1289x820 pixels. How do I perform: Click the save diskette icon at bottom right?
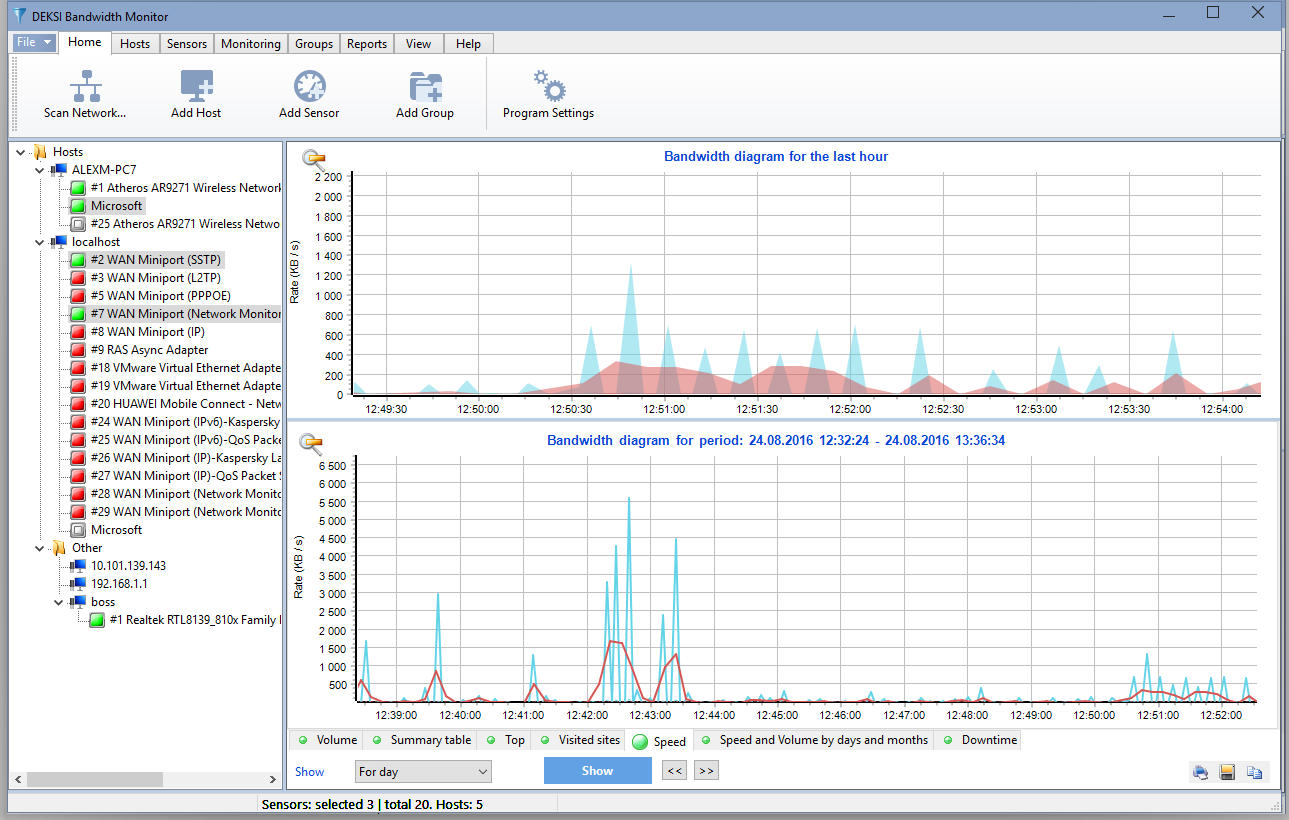pos(1228,772)
